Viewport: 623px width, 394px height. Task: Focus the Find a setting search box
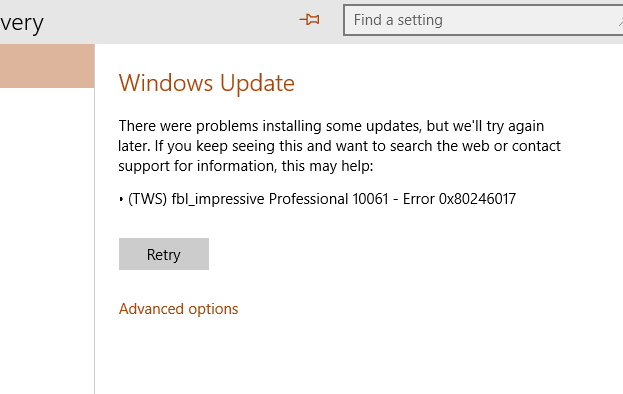(483, 20)
